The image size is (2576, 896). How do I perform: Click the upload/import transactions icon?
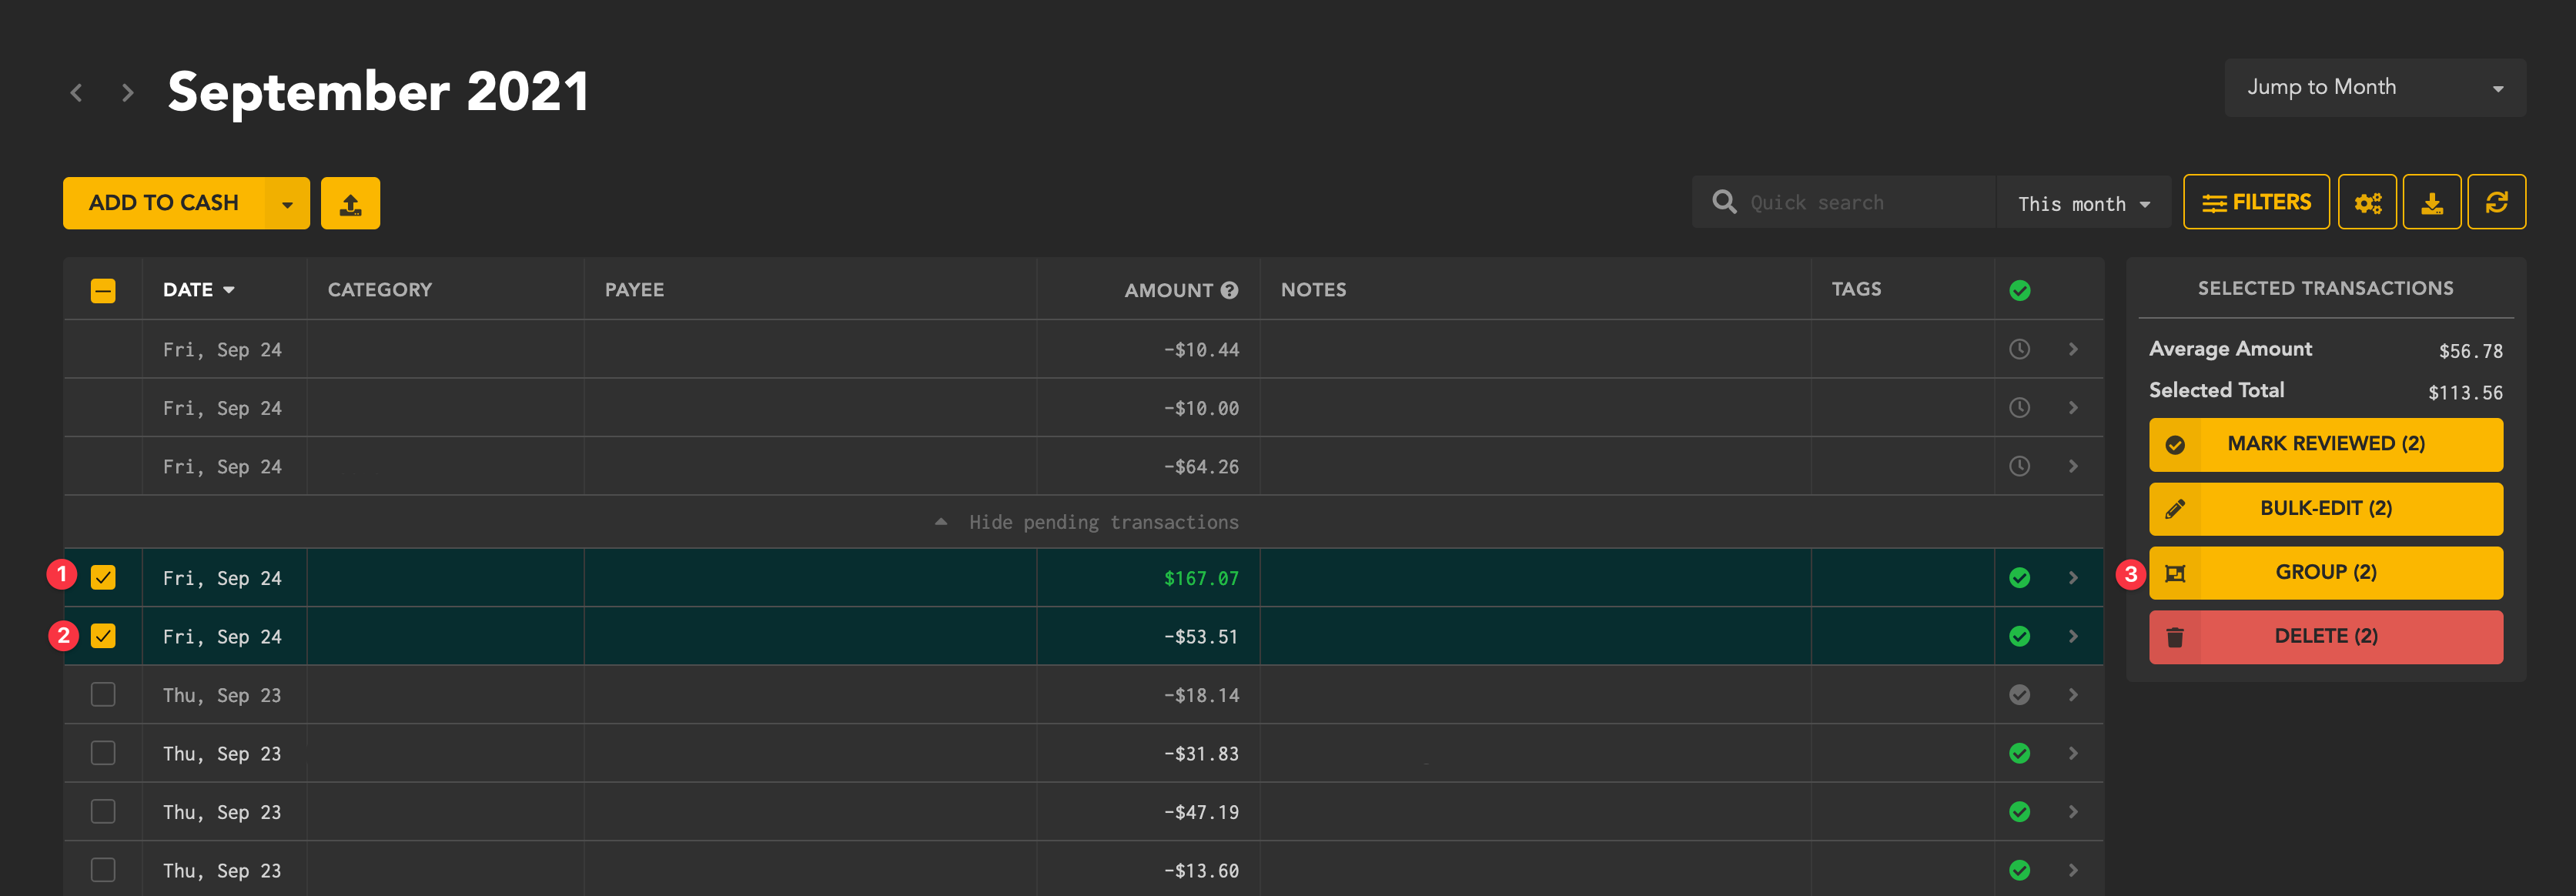click(x=350, y=204)
